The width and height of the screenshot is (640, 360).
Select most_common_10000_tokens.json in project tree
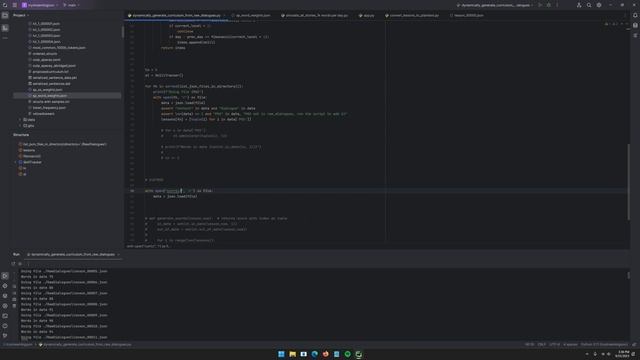(59, 48)
